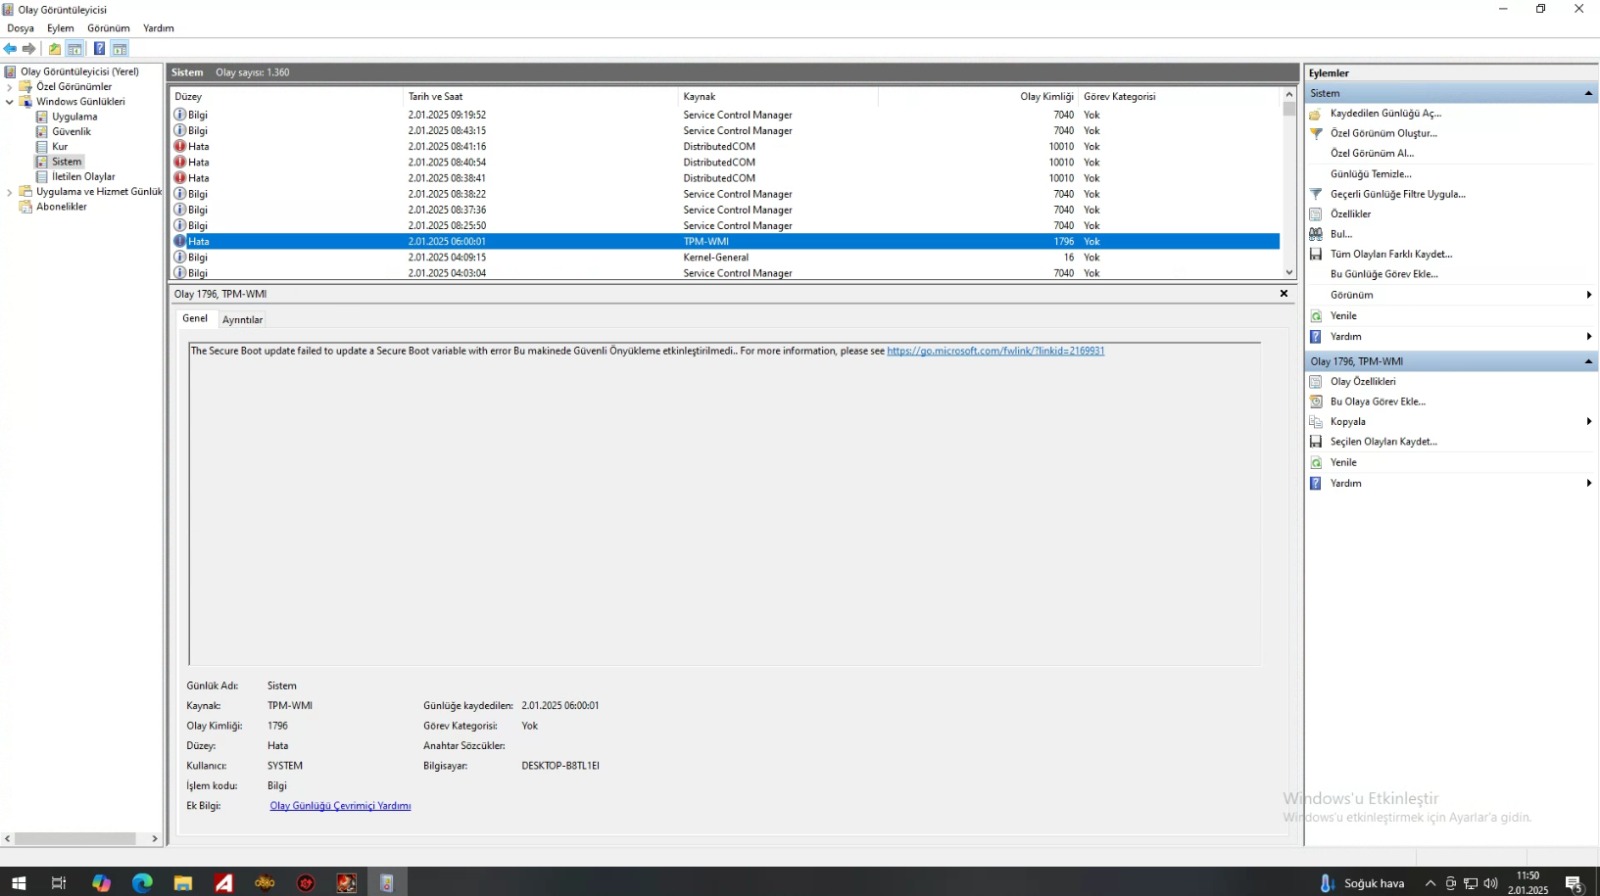Choose Özel Görünüm Oluştur... filter action
The image size is (1600, 896).
tap(1383, 134)
